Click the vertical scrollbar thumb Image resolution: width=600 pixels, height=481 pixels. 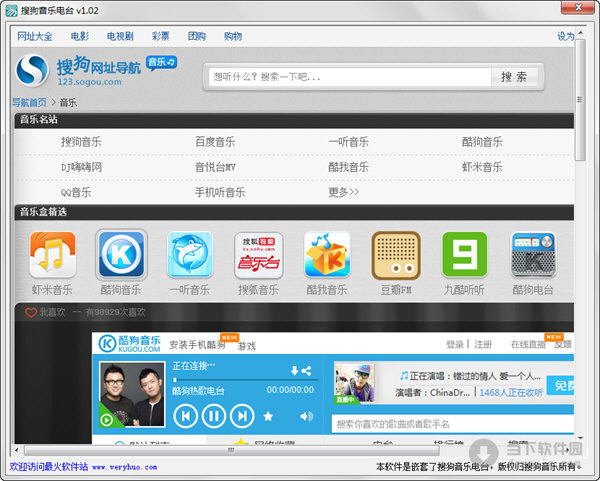pos(580,100)
